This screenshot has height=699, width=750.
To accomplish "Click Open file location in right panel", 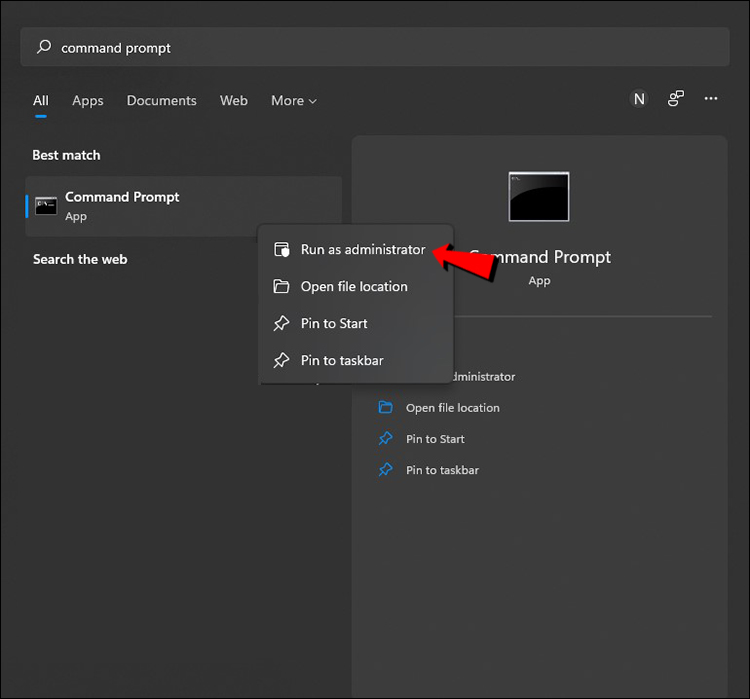I will pos(452,408).
